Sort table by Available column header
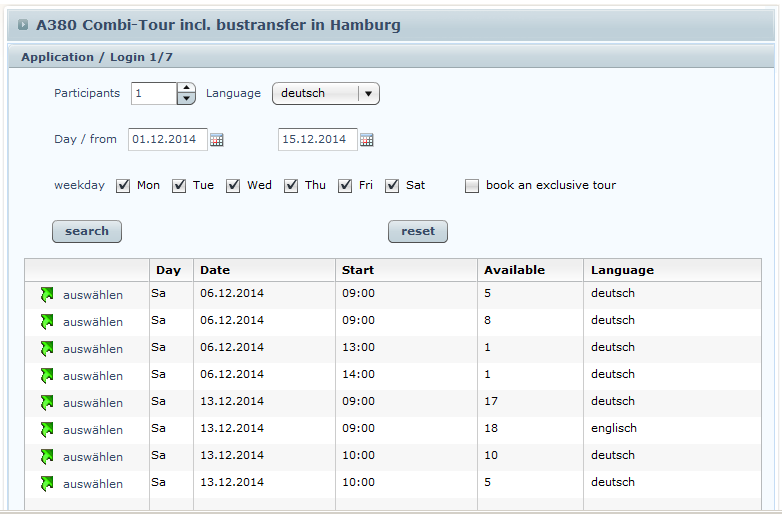 tap(514, 270)
